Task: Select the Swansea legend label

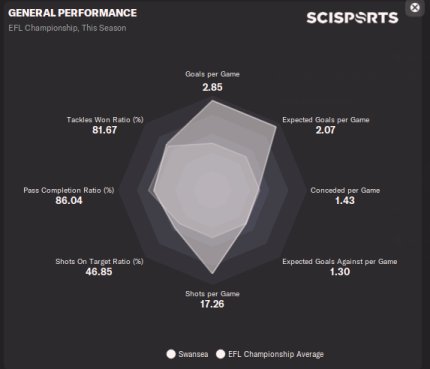Action: click(x=193, y=354)
